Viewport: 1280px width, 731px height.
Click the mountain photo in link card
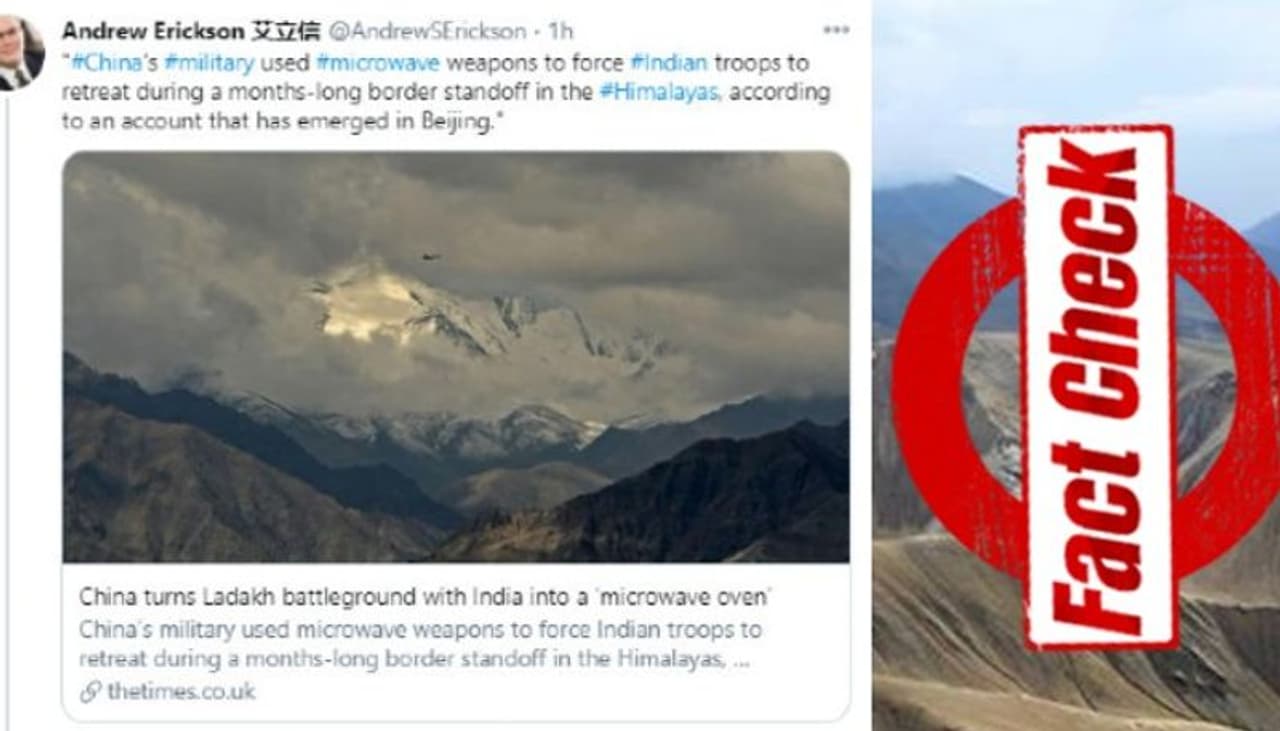(456, 357)
